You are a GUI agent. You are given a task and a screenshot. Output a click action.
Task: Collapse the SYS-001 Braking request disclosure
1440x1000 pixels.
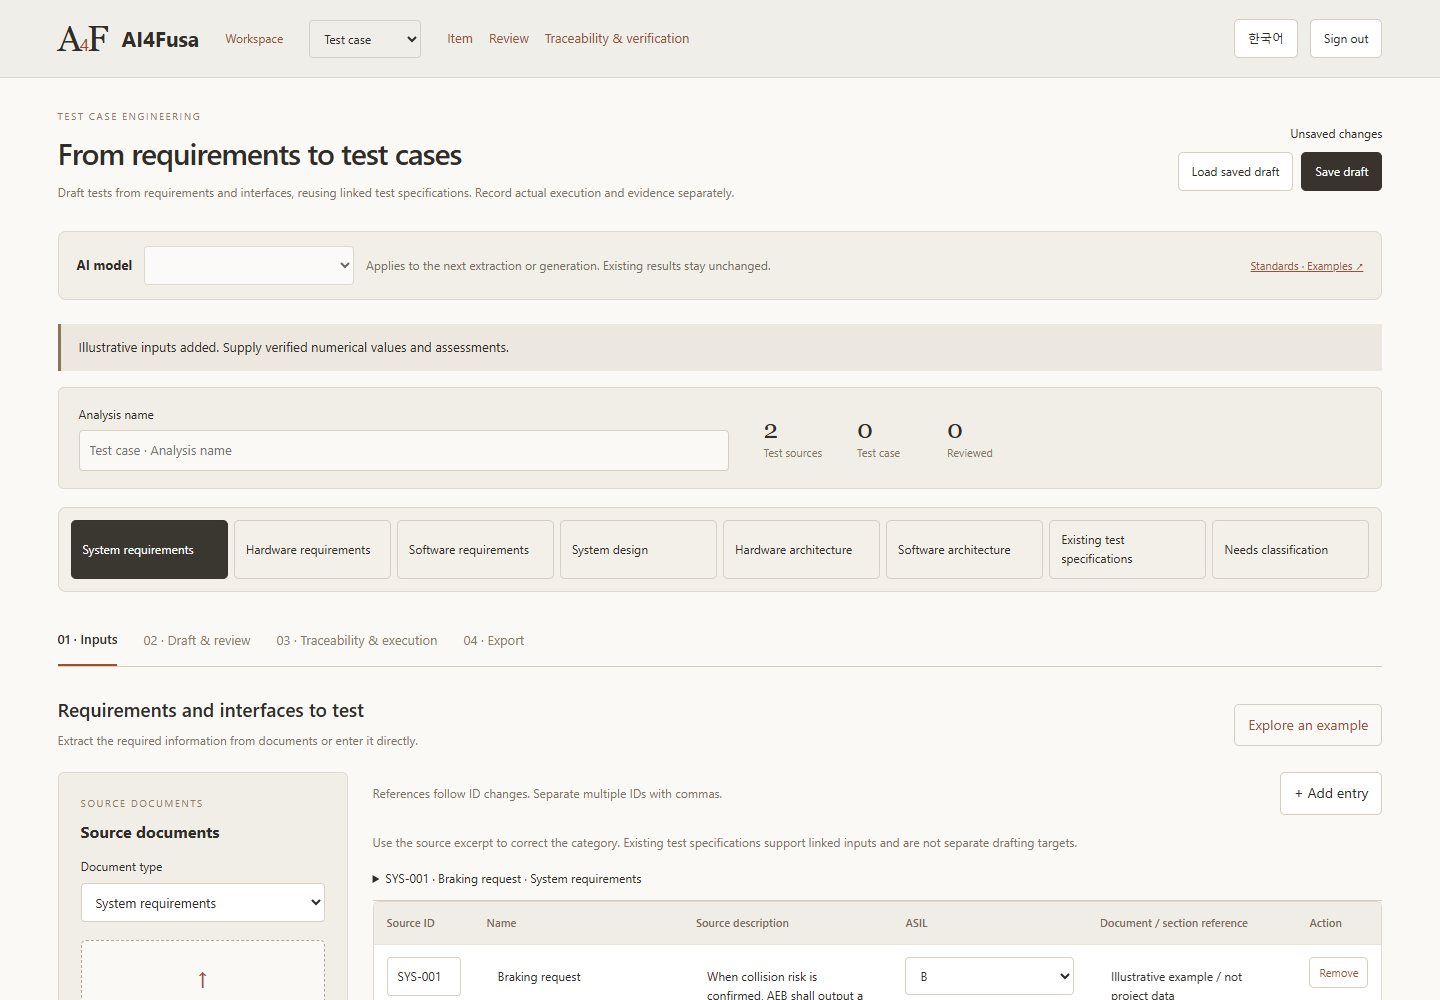[x=507, y=879]
